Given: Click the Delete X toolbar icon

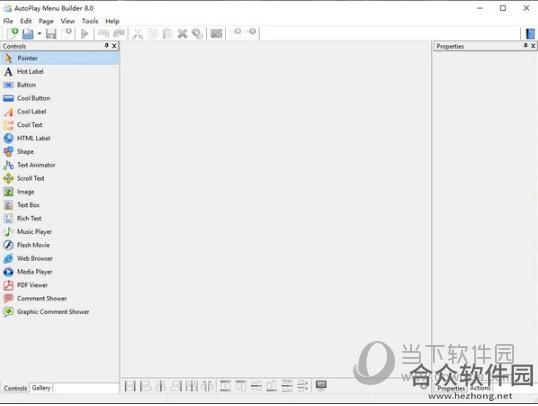Looking at the screenshot, I should pyautogui.click(x=182, y=34).
